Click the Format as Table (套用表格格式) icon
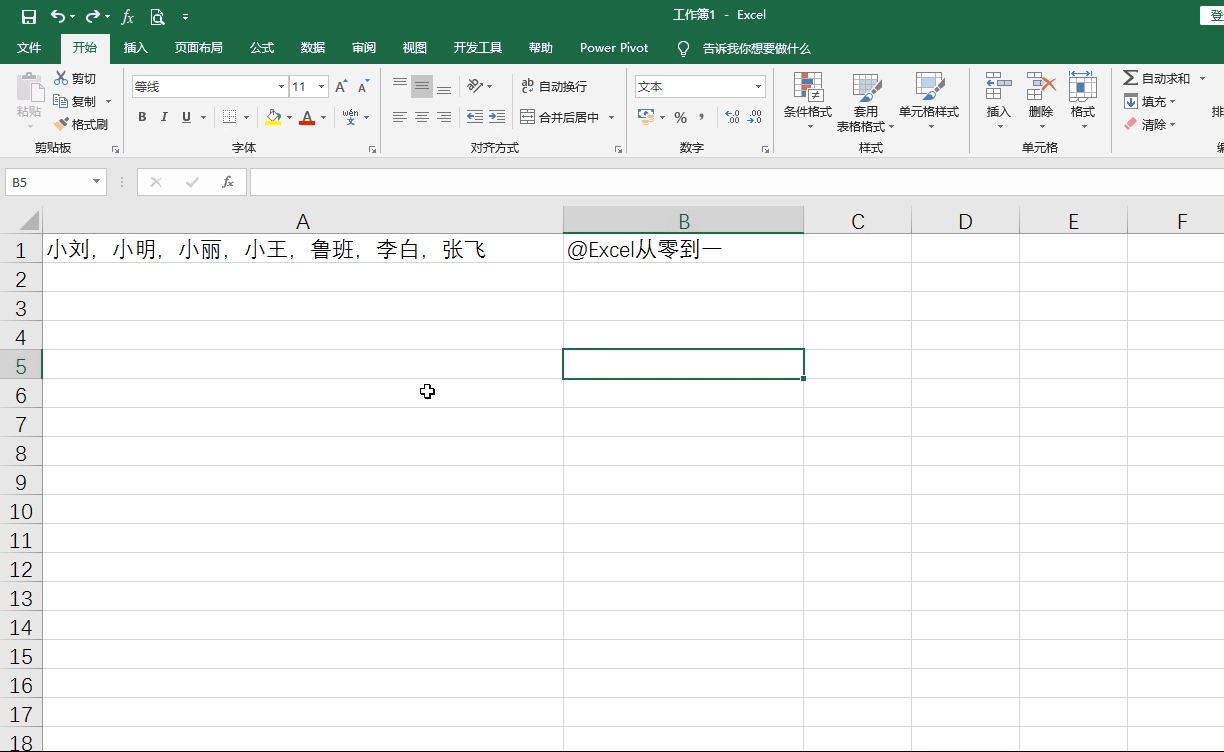The width and height of the screenshot is (1224, 752). tap(866, 100)
